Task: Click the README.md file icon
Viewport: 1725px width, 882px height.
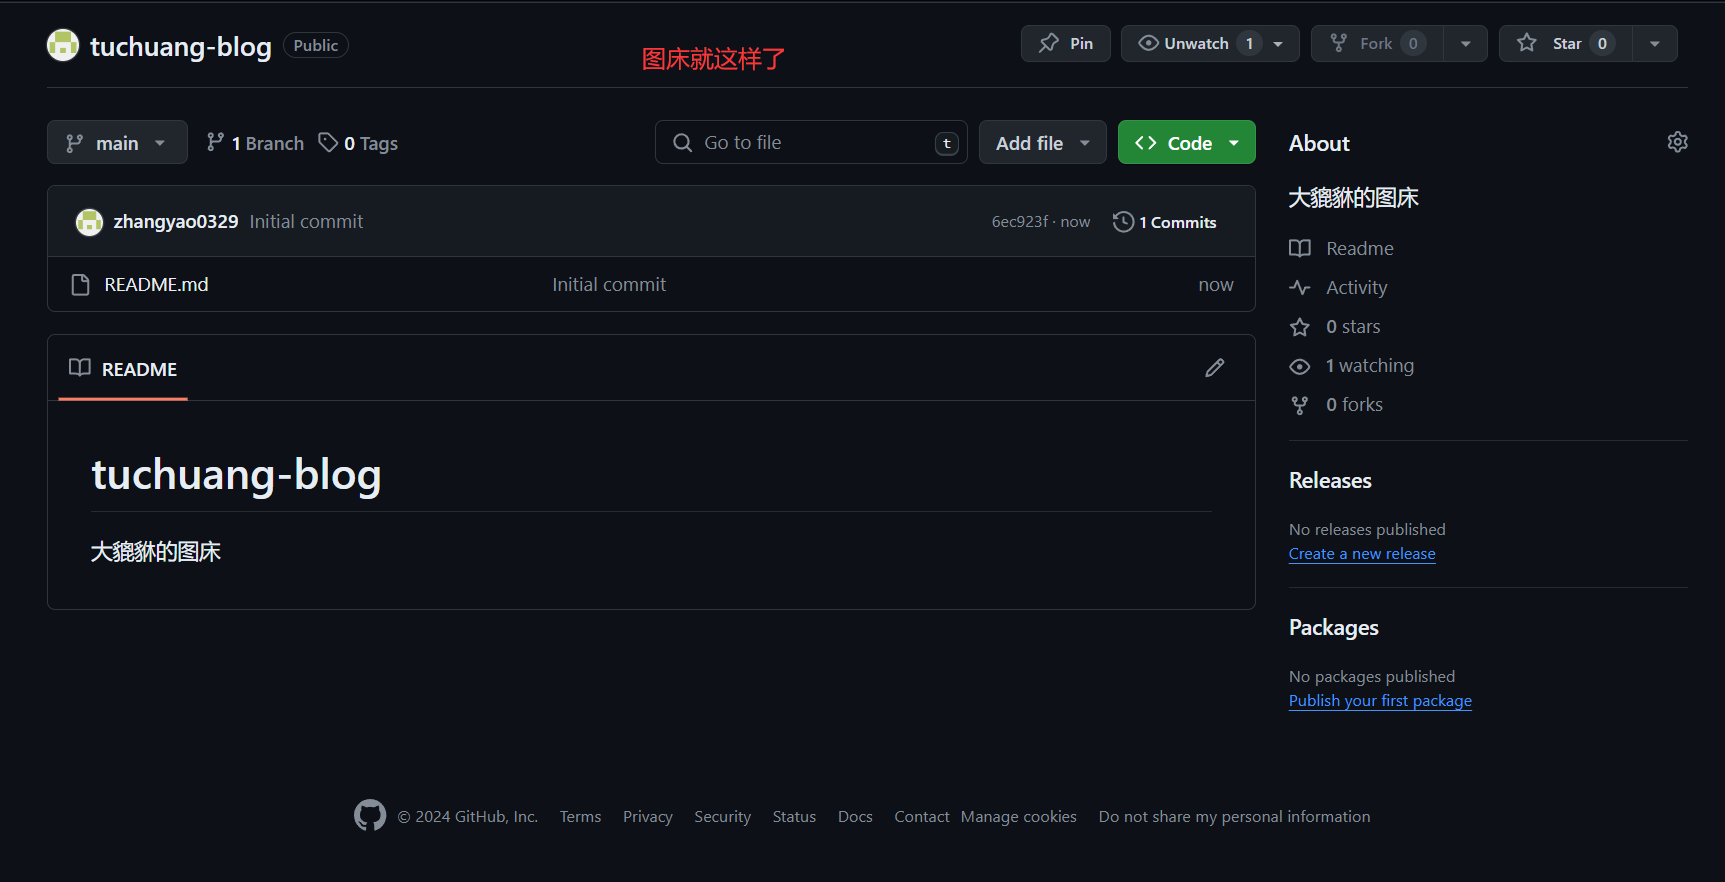Action: [81, 285]
